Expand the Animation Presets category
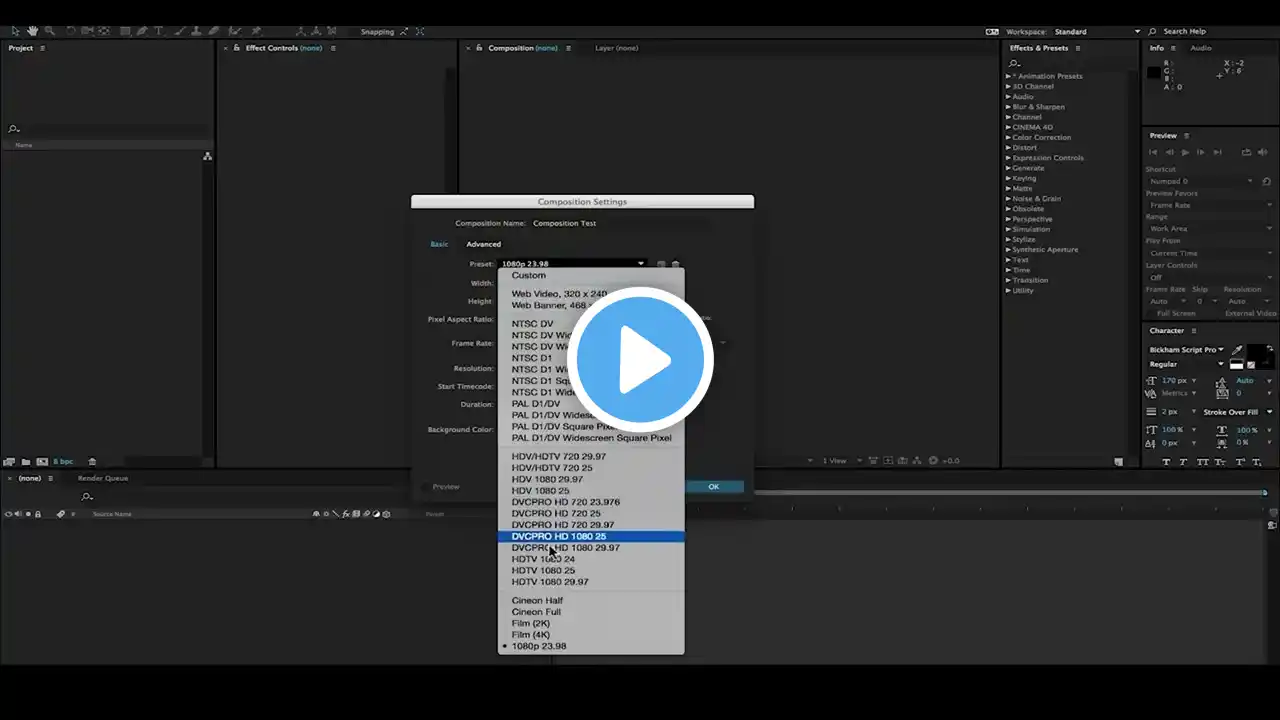 click(x=1009, y=76)
